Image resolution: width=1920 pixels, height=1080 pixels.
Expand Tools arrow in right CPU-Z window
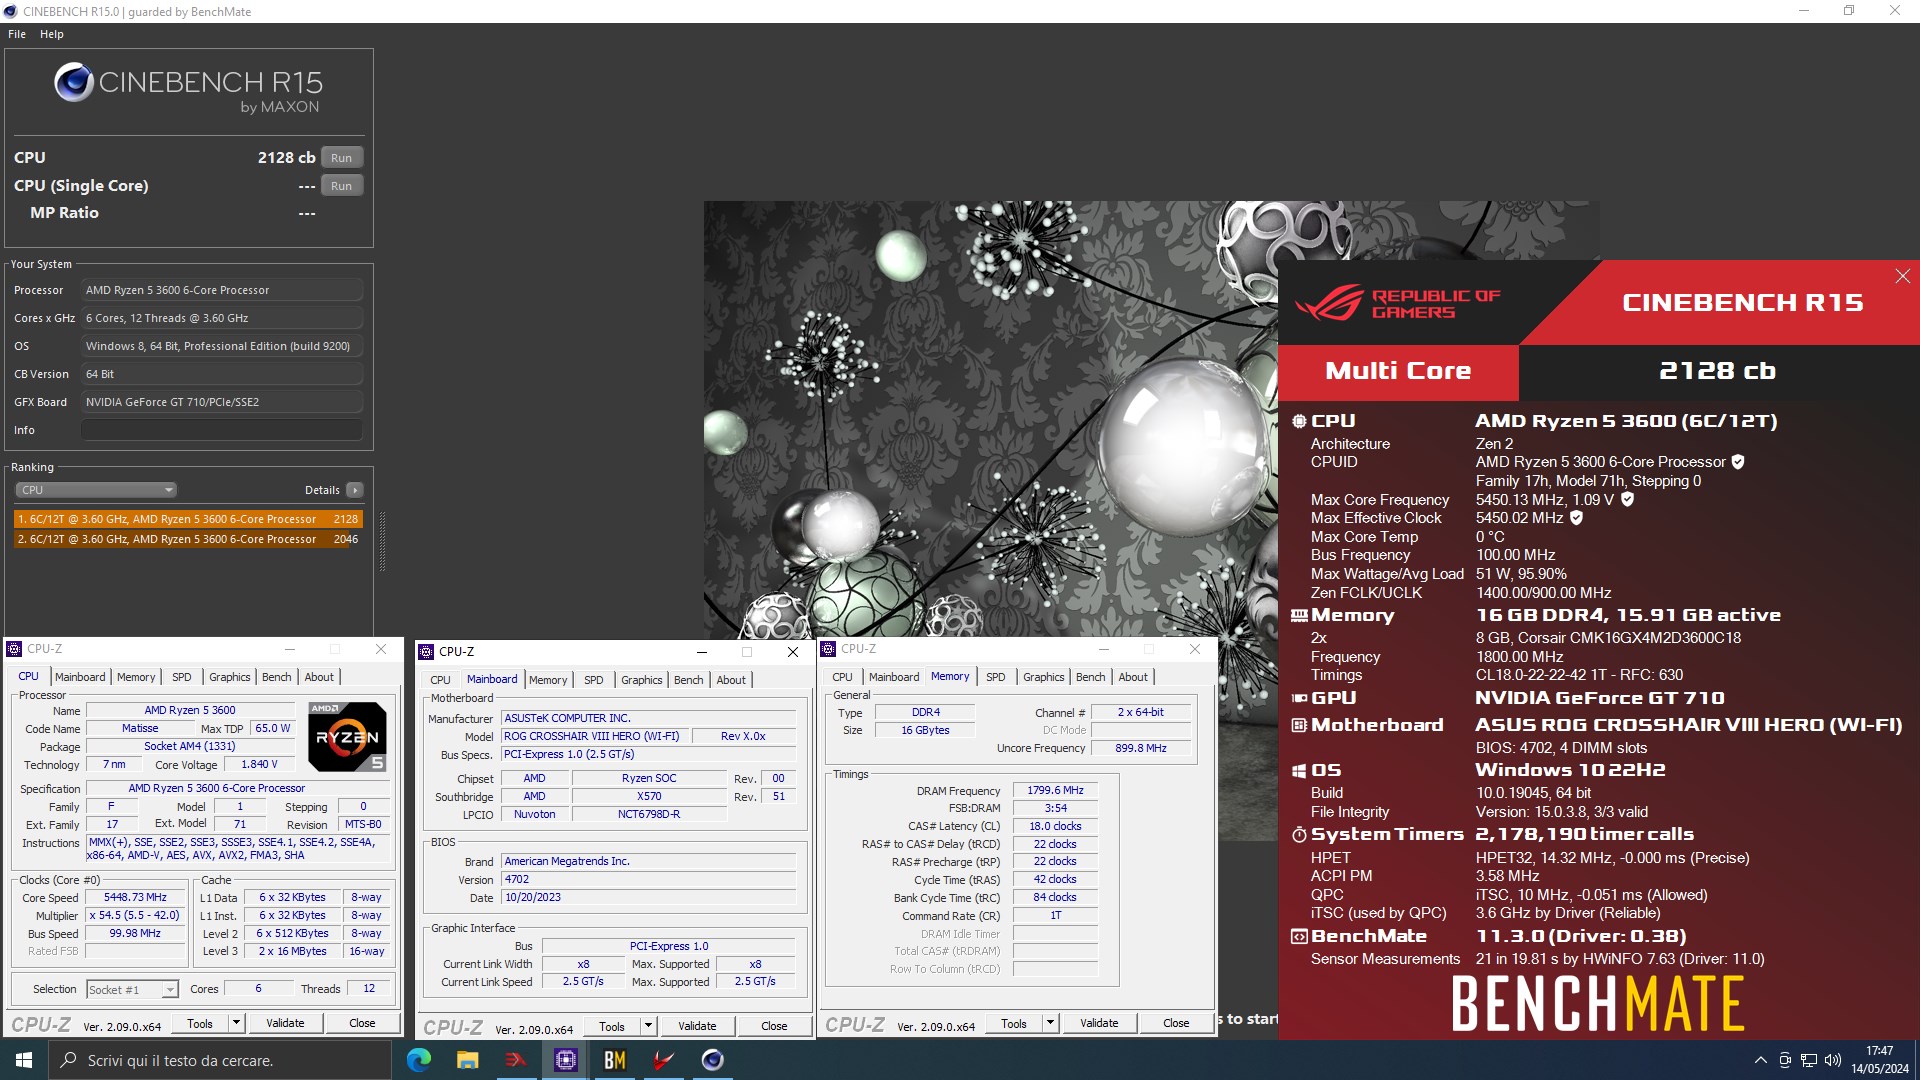point(1051,1023)
